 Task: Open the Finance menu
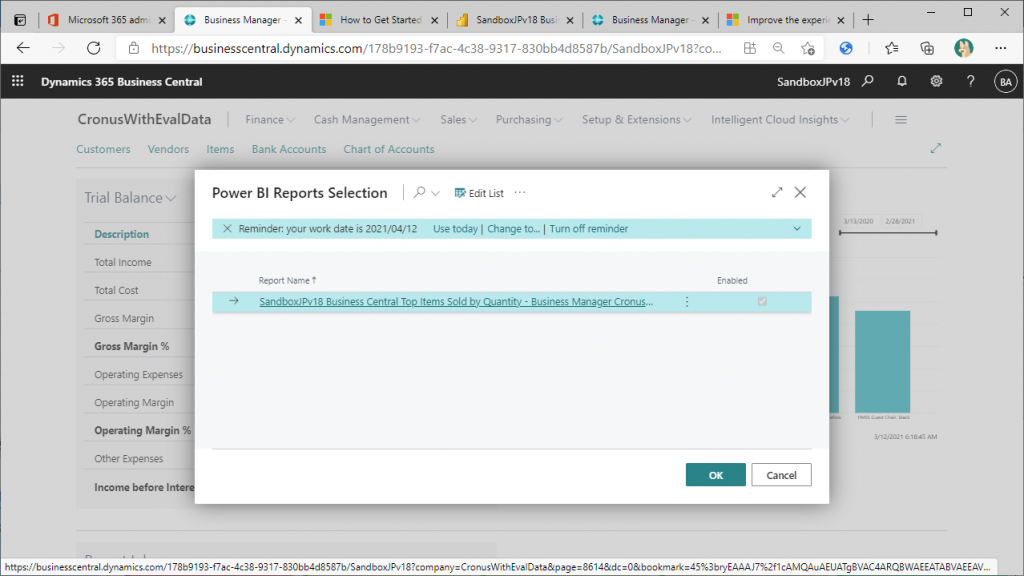coord(270,120)
